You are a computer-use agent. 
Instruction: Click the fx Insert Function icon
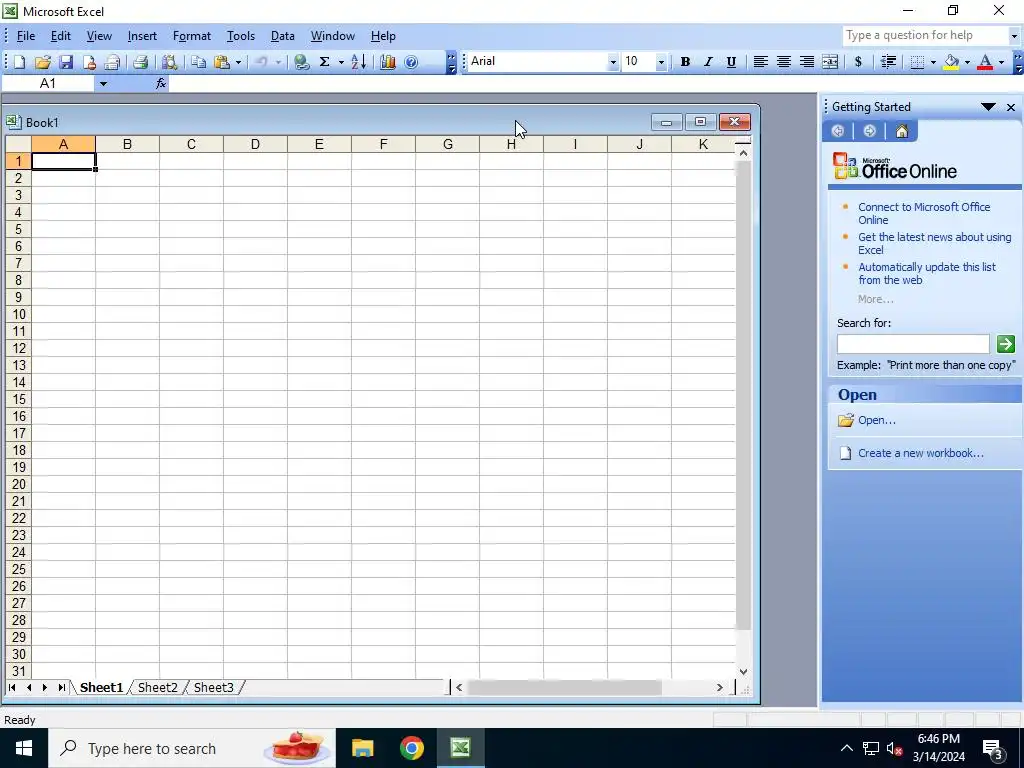pos(161,84)
